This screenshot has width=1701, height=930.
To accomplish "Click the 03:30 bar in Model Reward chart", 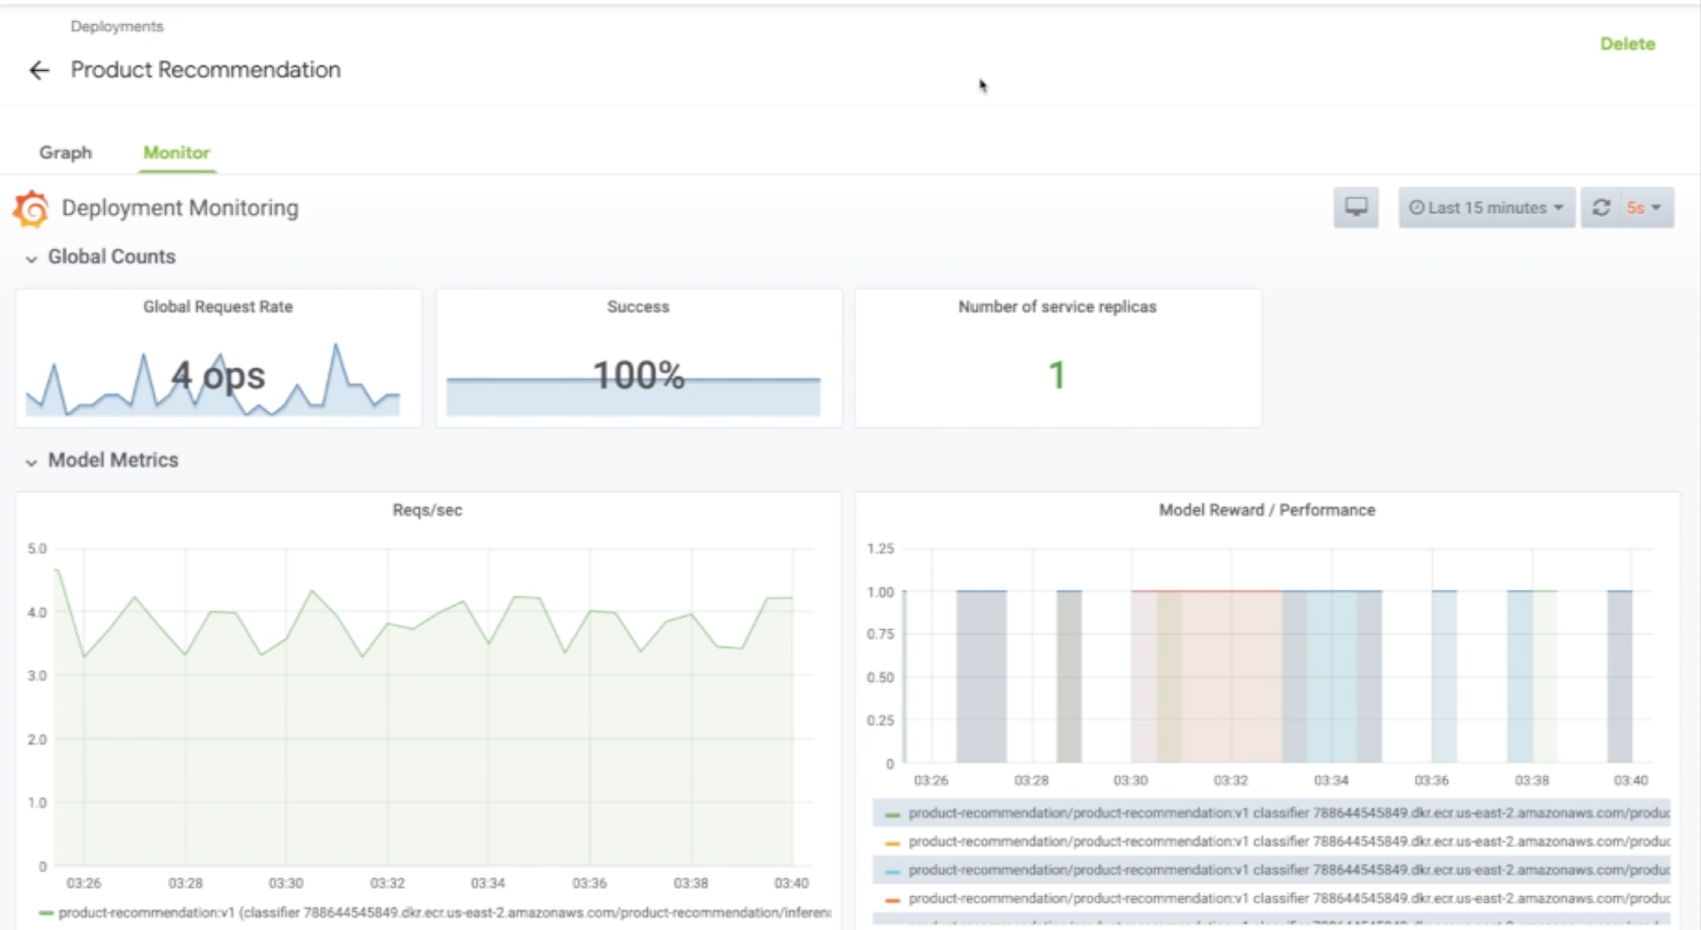I will pyautogui.click(x=1144, y=677).
